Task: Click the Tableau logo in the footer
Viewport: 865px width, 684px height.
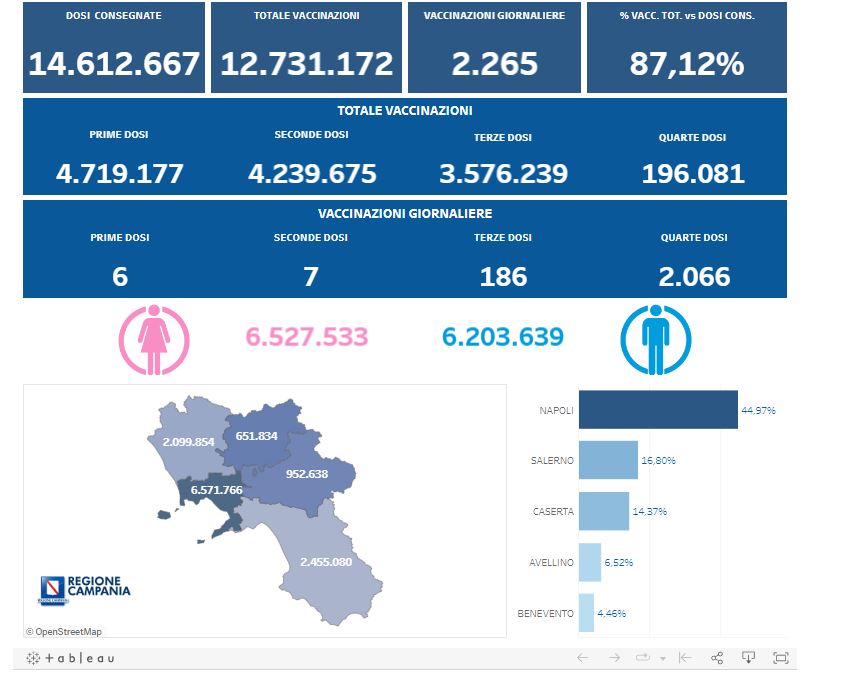Action: pyautogui.click(x=70, y=658)
